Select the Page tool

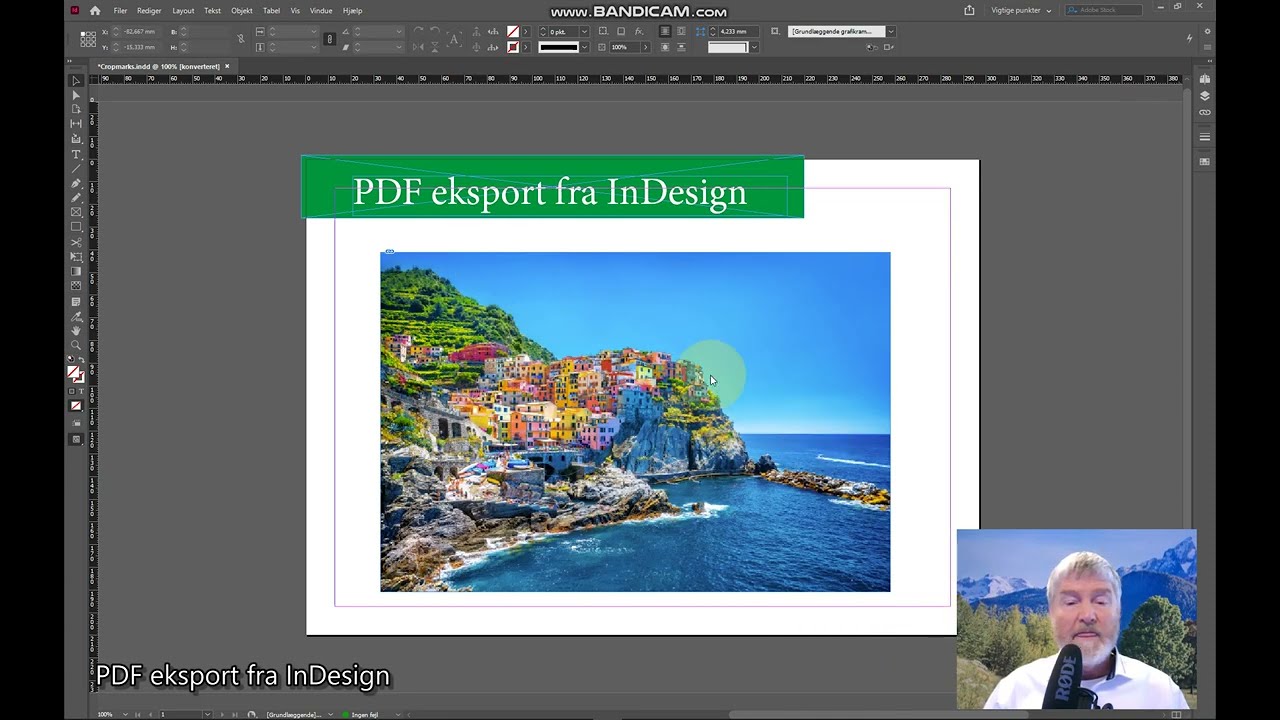(76, 110)
